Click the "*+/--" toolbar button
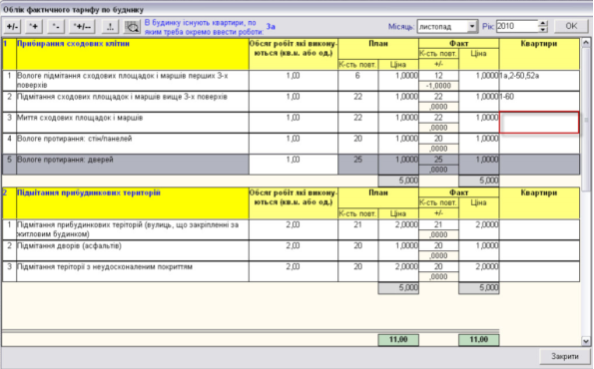This screenshot has width=594, height=369. (82, 27)
